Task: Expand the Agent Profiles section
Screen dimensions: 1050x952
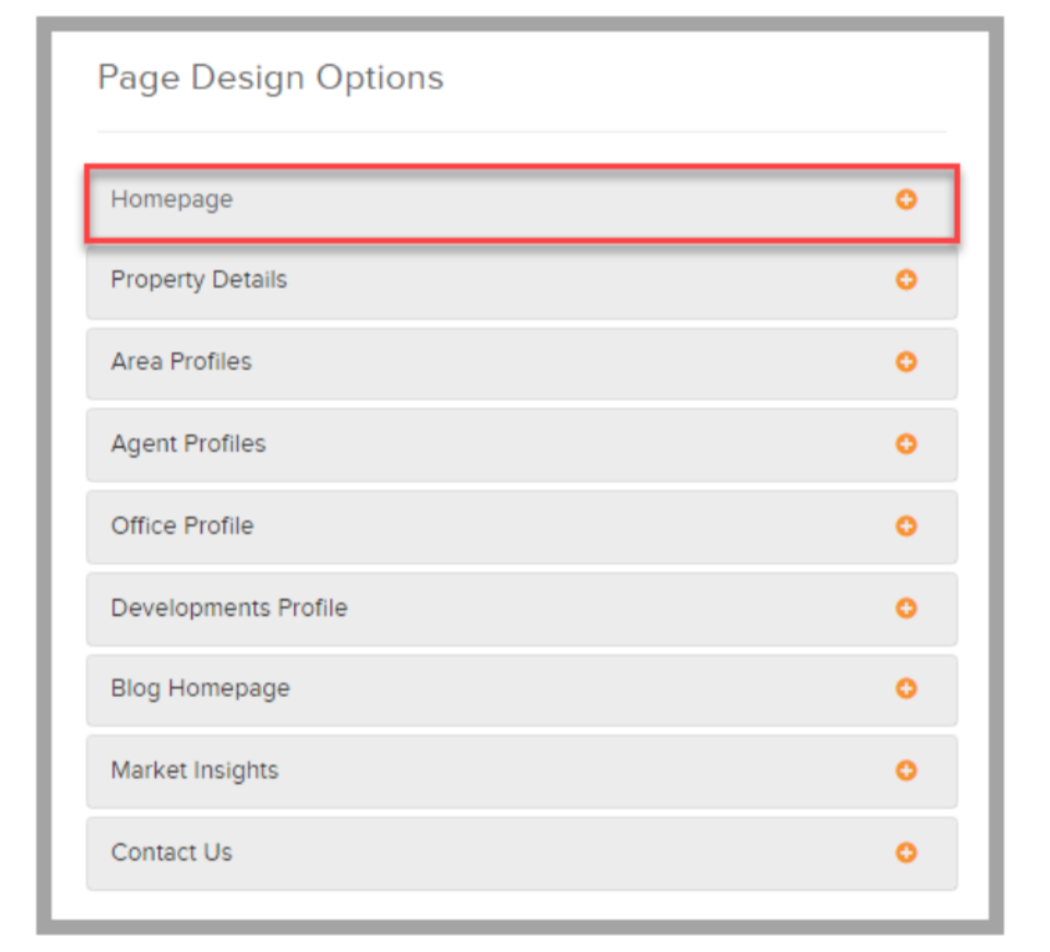Action: [522, 445]
